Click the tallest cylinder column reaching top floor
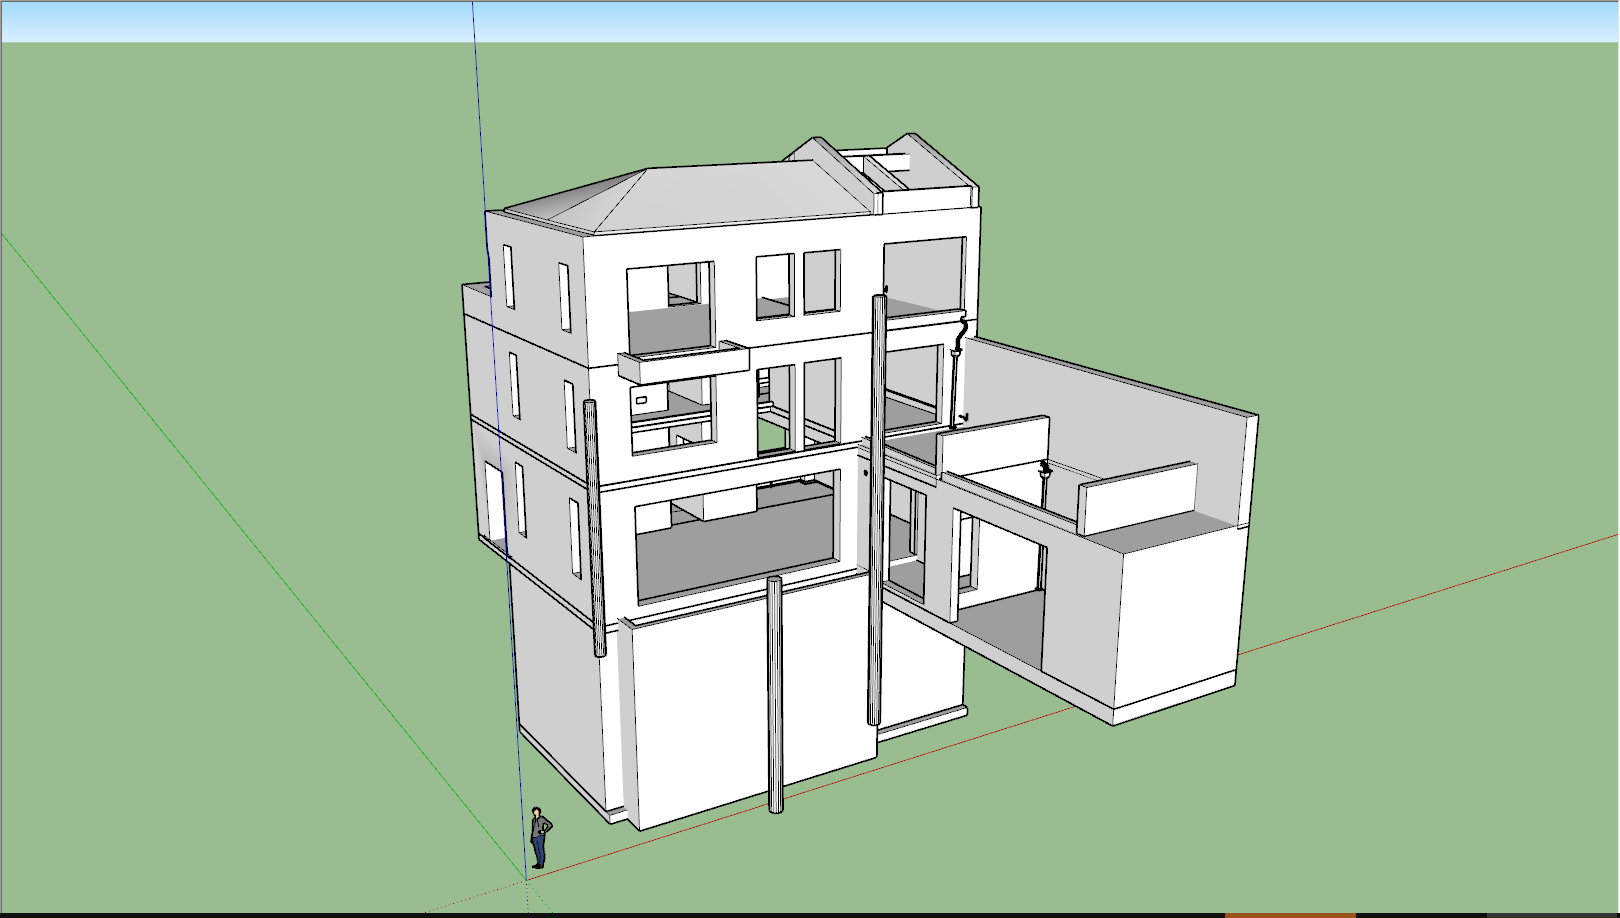The image size is (1620, 918). 877,508
